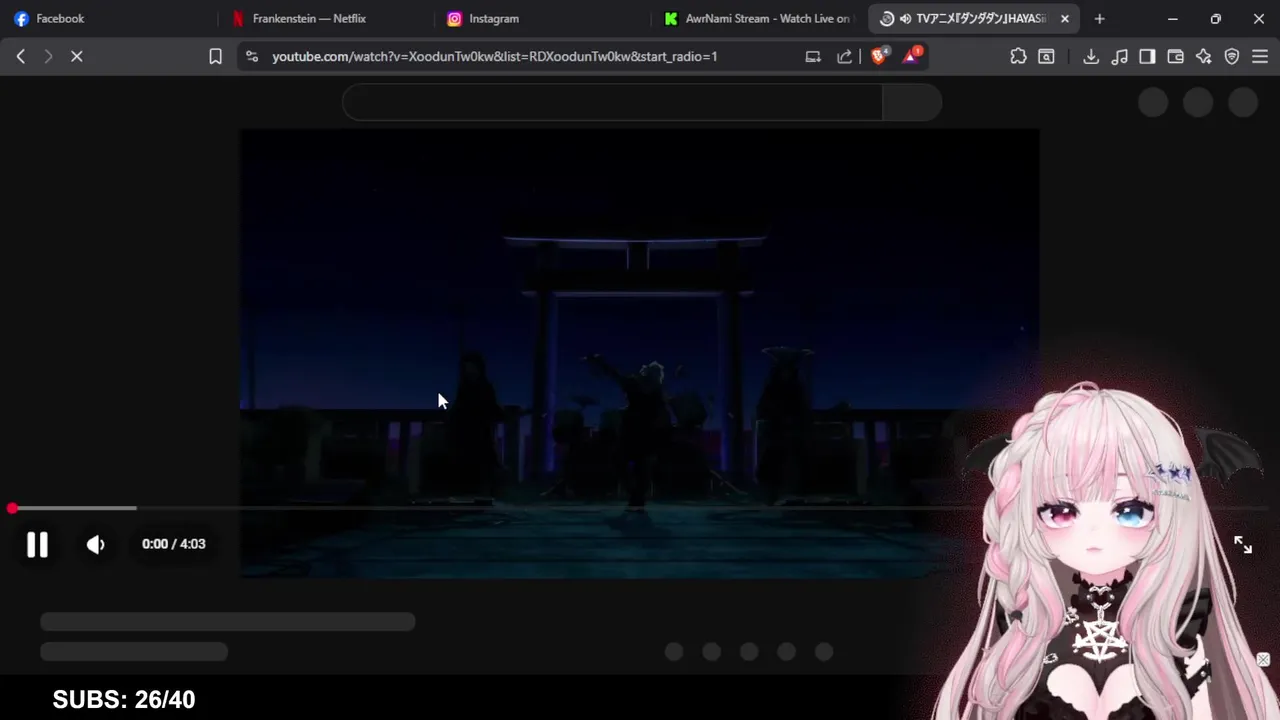1280x720 pixels.
Task: Stop loading the page
Action: click(77, 57)
